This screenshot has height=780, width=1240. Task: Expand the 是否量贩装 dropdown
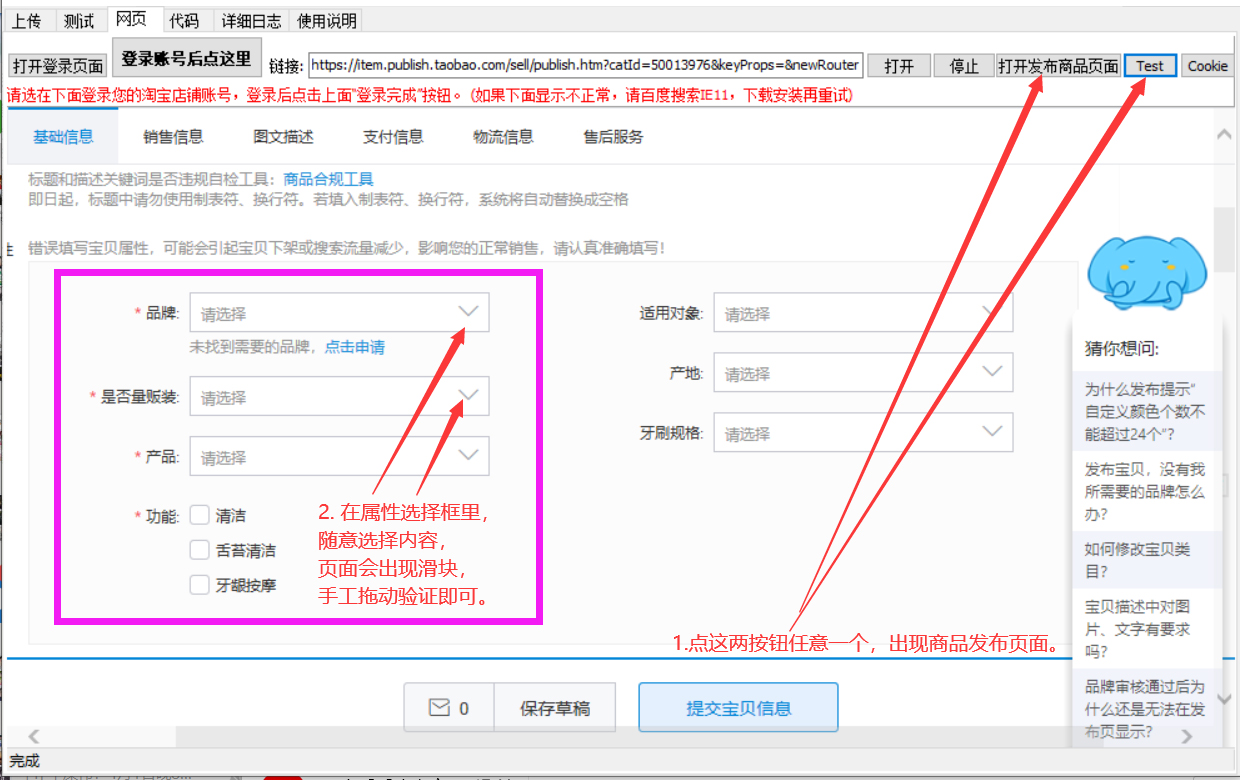tap(339, 397)
